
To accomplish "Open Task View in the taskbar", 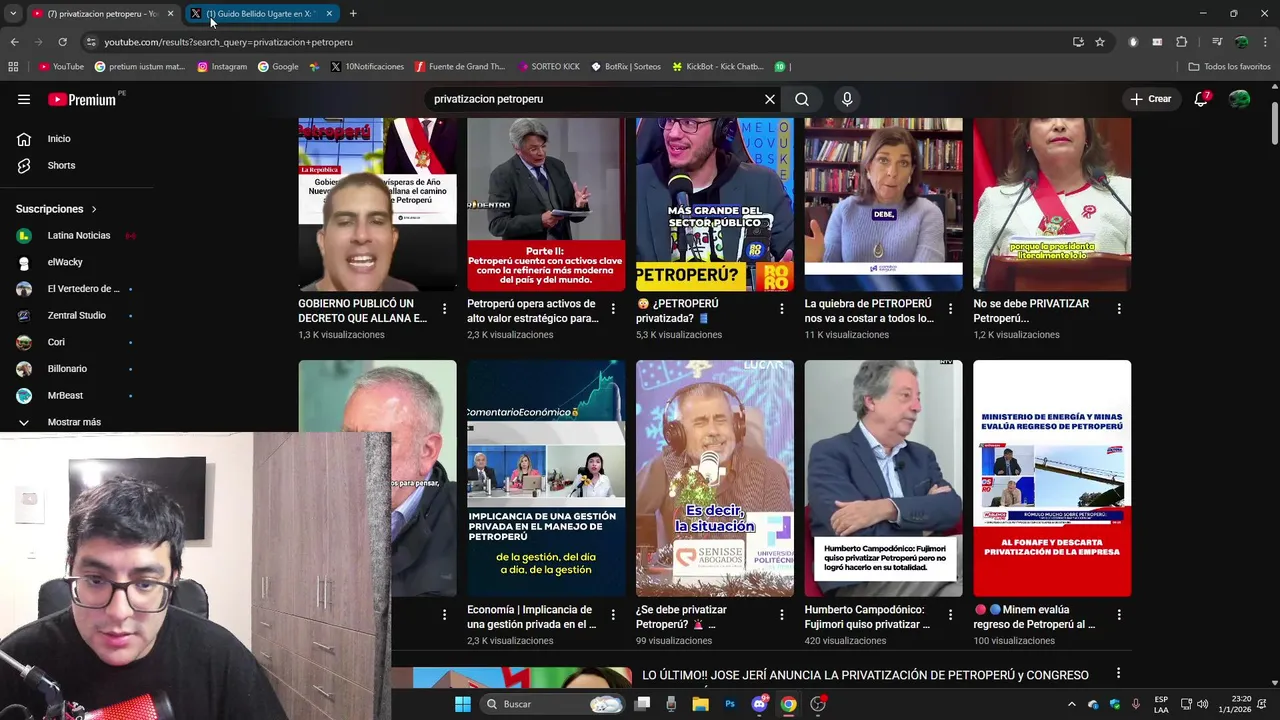I will click(x=642, y=704).
